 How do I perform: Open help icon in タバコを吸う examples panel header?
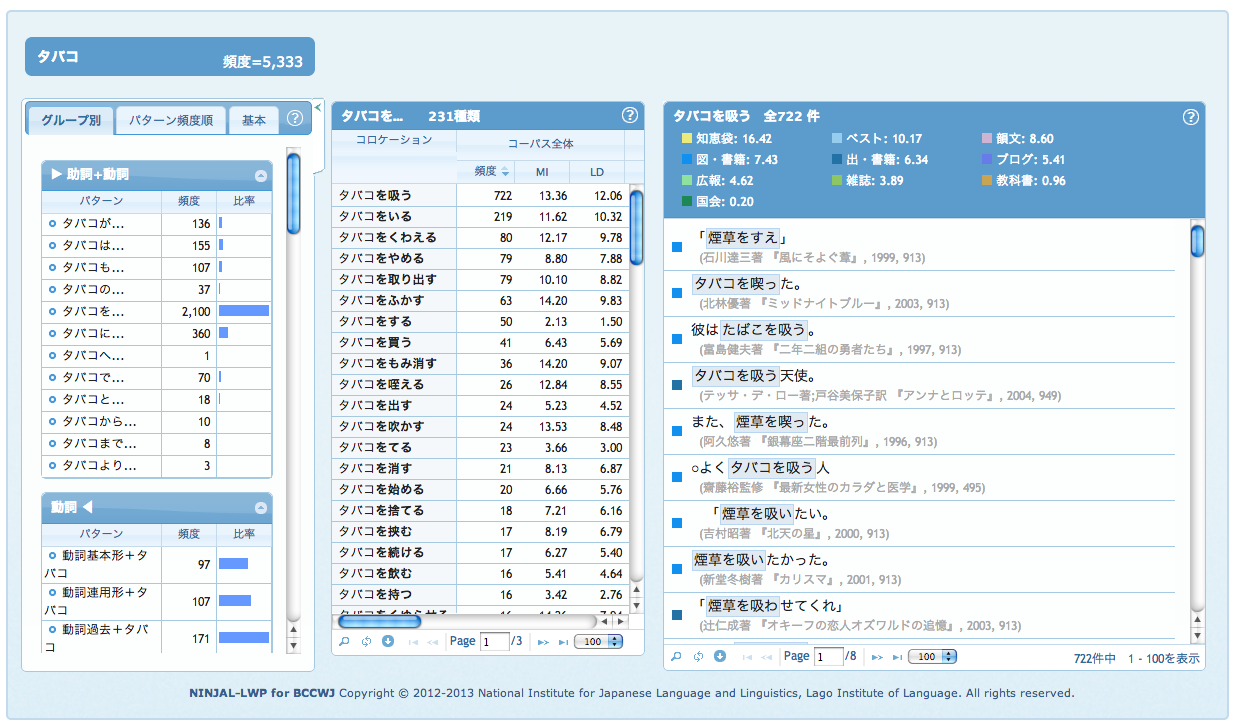pyautogui.click(x=1190, y=116)
